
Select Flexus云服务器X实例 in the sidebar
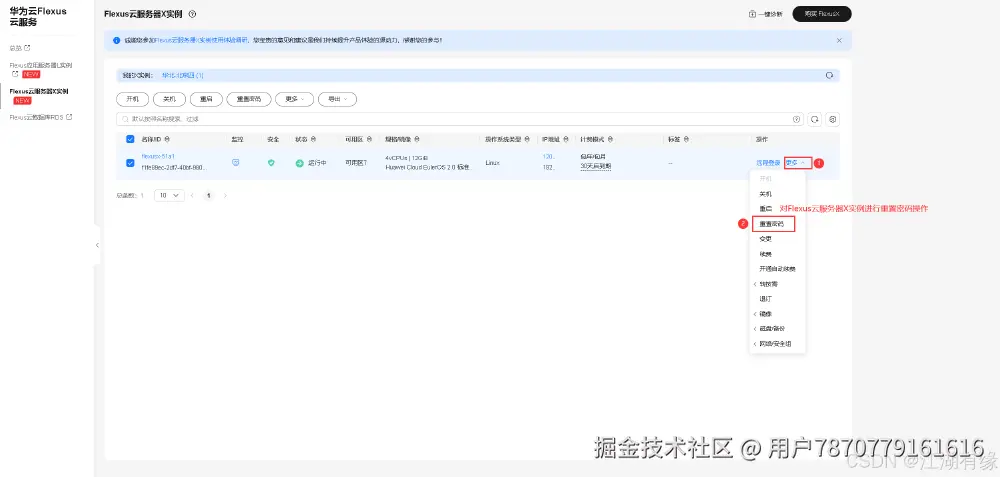(x=39, y=91)
